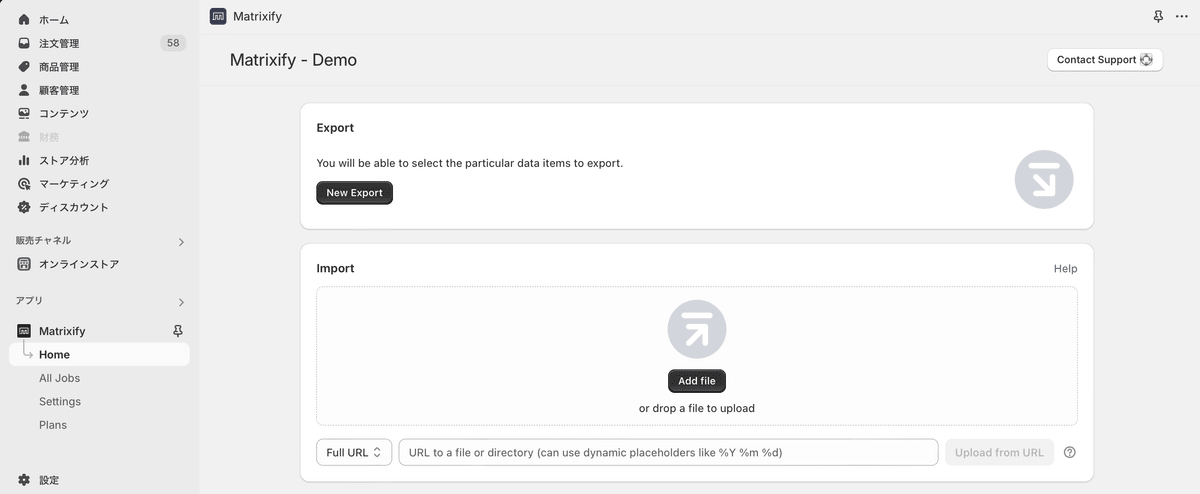Open the Plans menu item
The width and height of the screenshot is (1200, 494).
53,425
